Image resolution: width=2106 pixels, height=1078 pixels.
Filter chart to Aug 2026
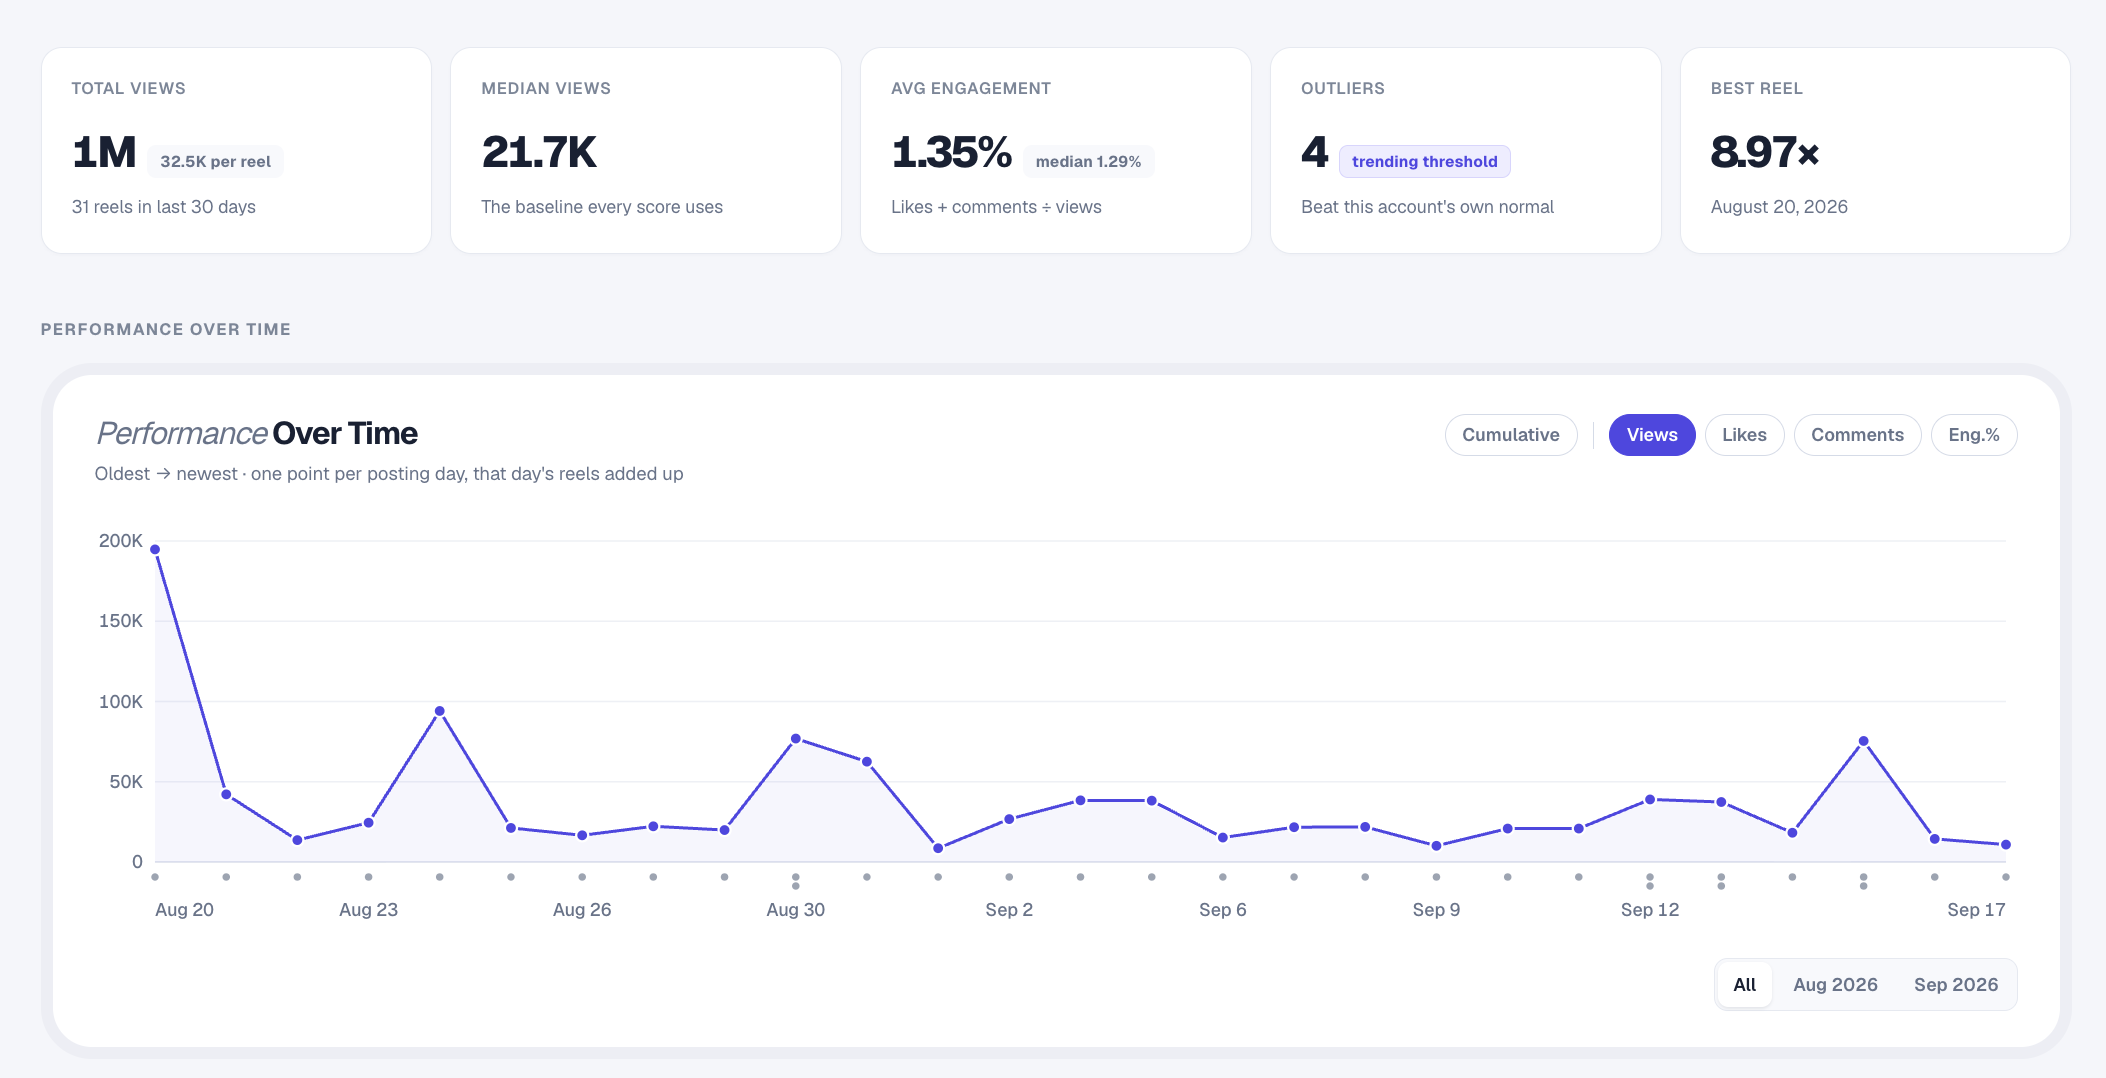pyautogui.click(x=1835, y=985)
